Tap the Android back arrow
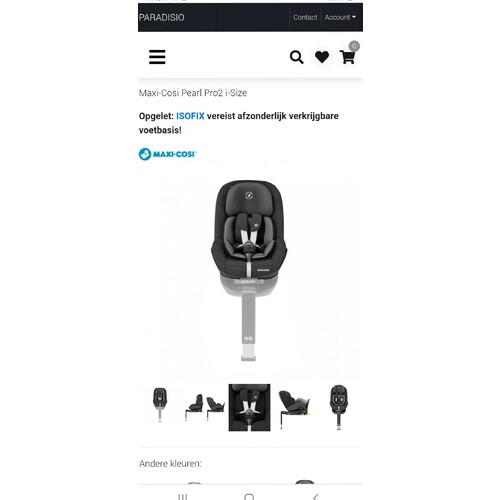Viewport: 500px width, 500px height. coord(316,497)
